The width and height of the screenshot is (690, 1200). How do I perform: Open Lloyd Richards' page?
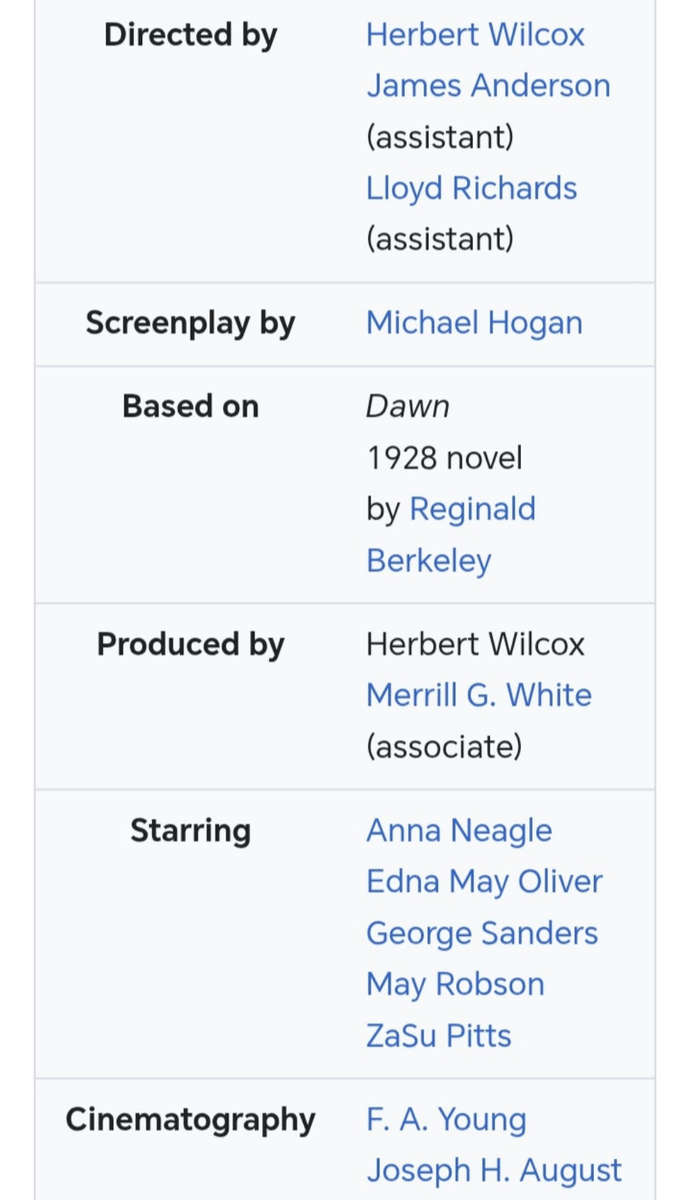[471, 188]
